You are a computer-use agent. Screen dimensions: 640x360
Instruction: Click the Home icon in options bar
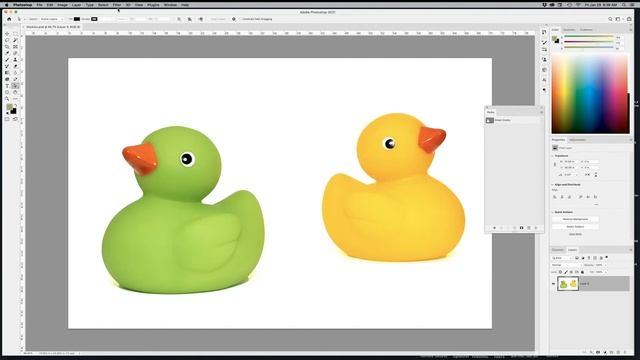[x=9, y=19]
